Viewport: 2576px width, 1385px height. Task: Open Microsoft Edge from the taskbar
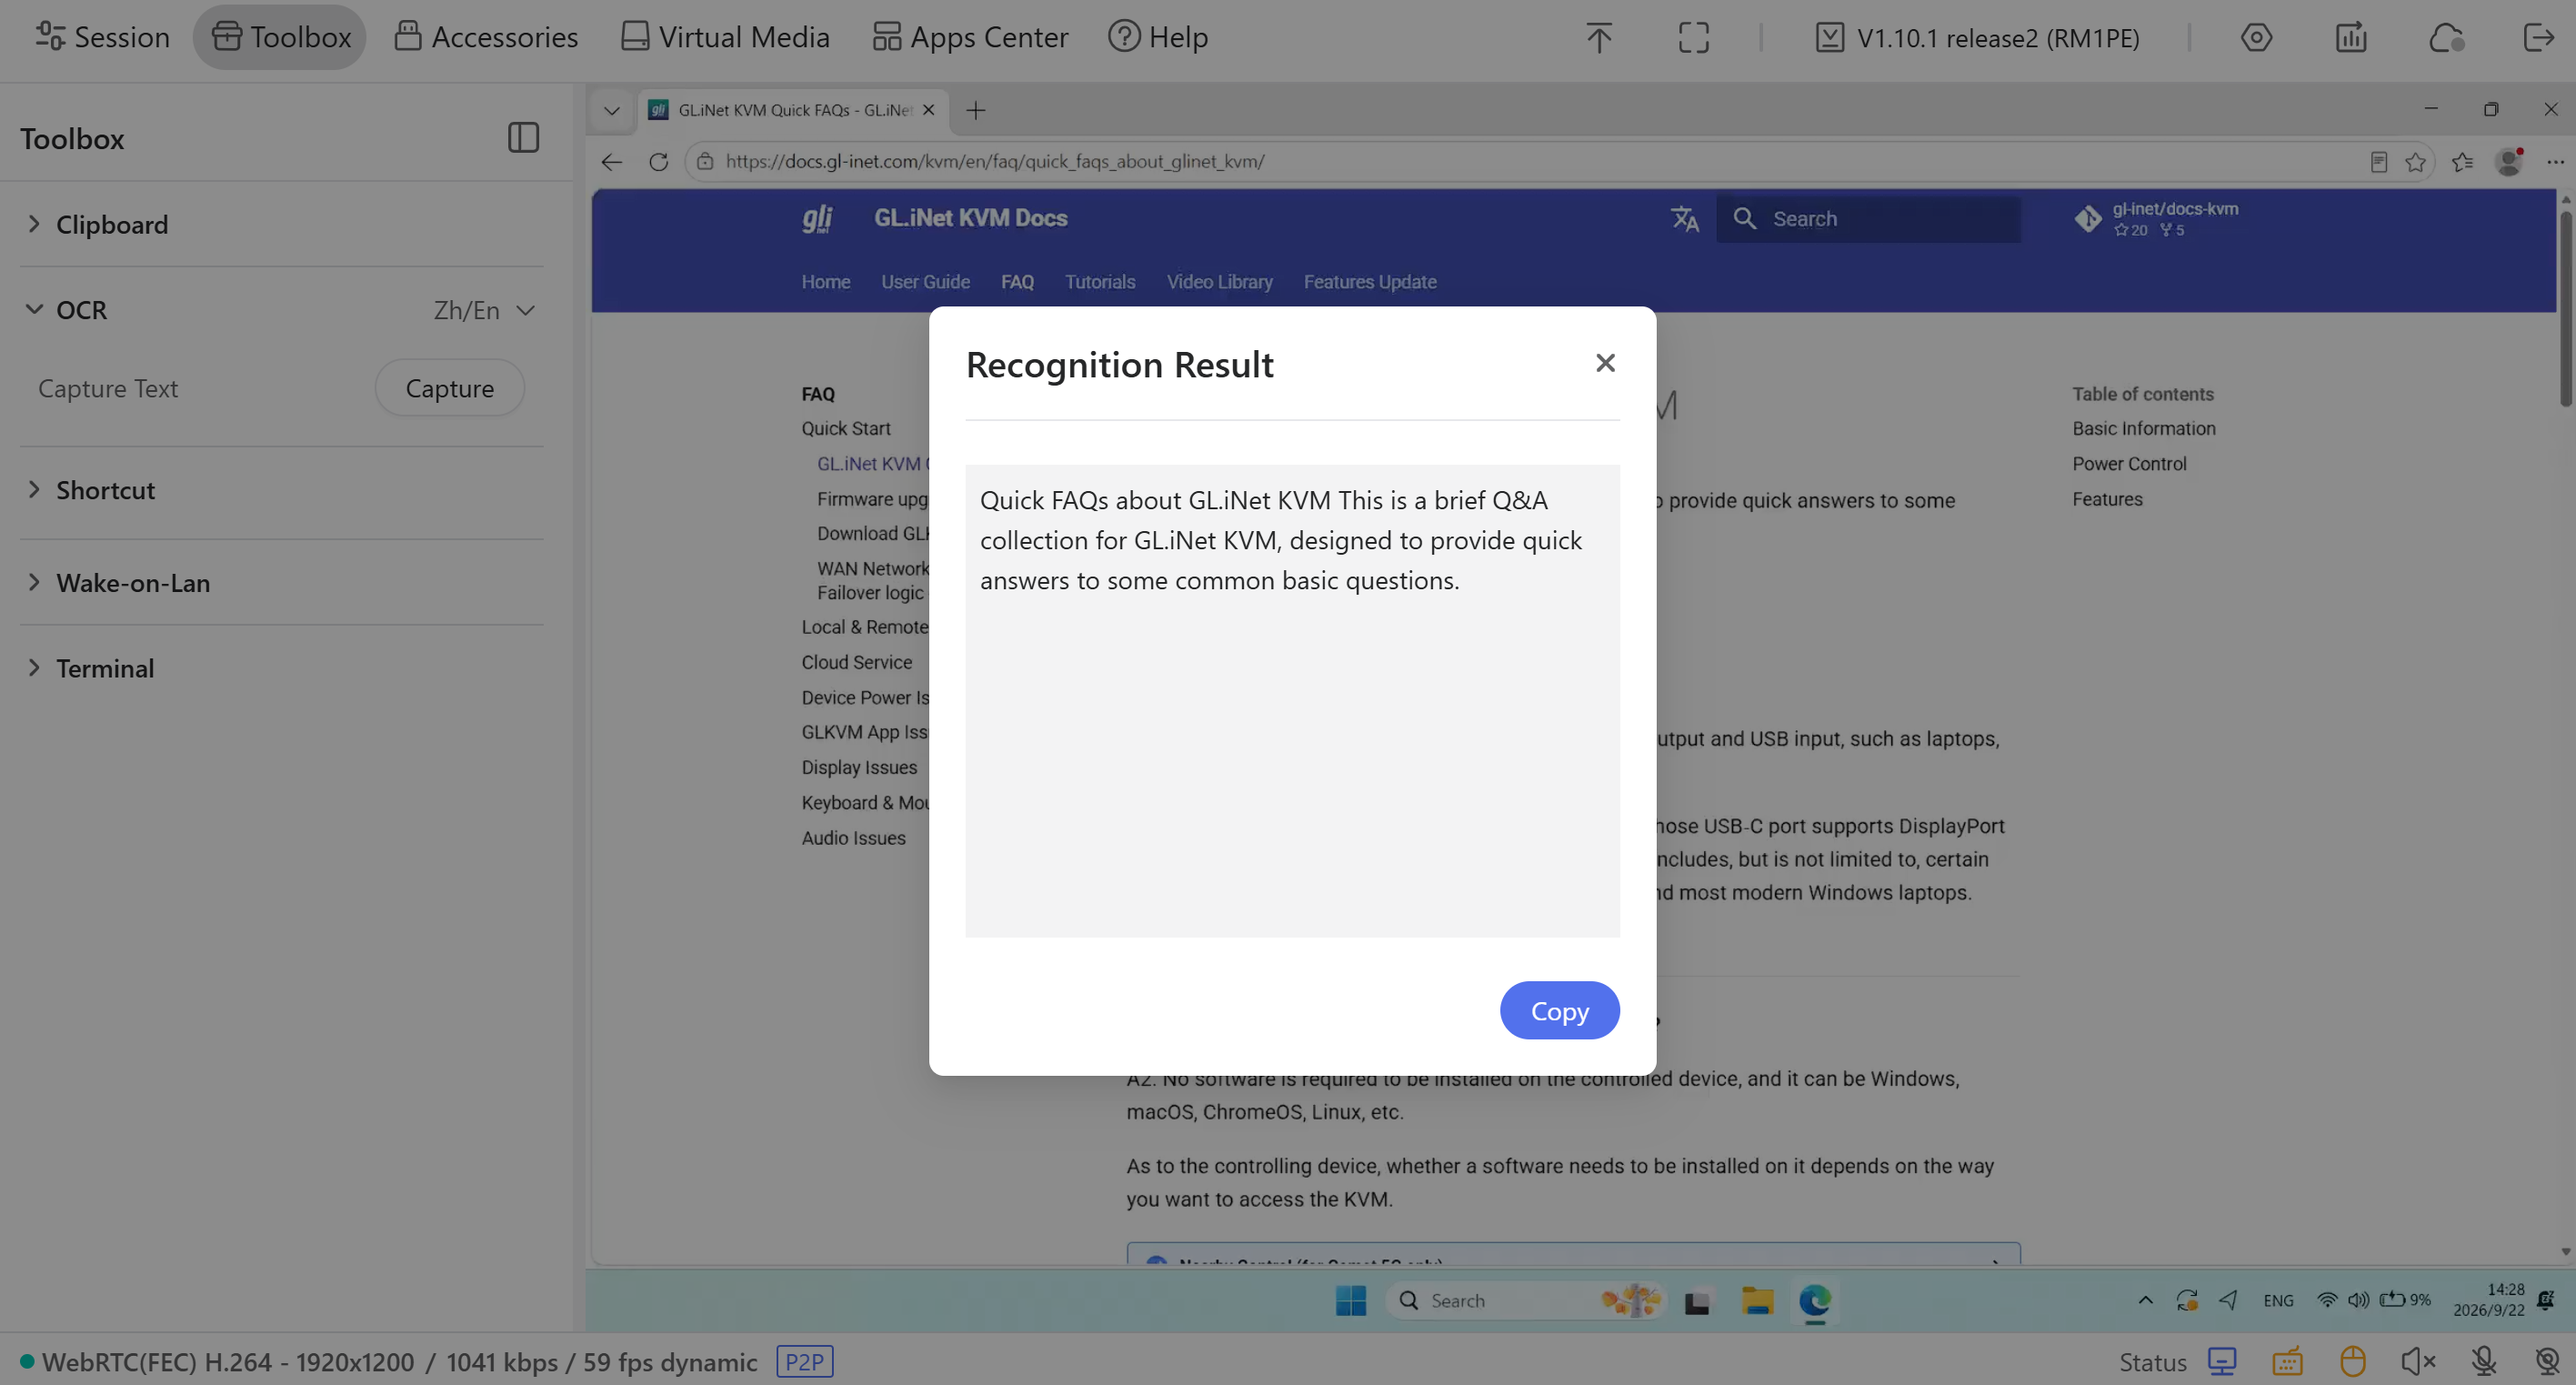click(x=1815, y=1300)
